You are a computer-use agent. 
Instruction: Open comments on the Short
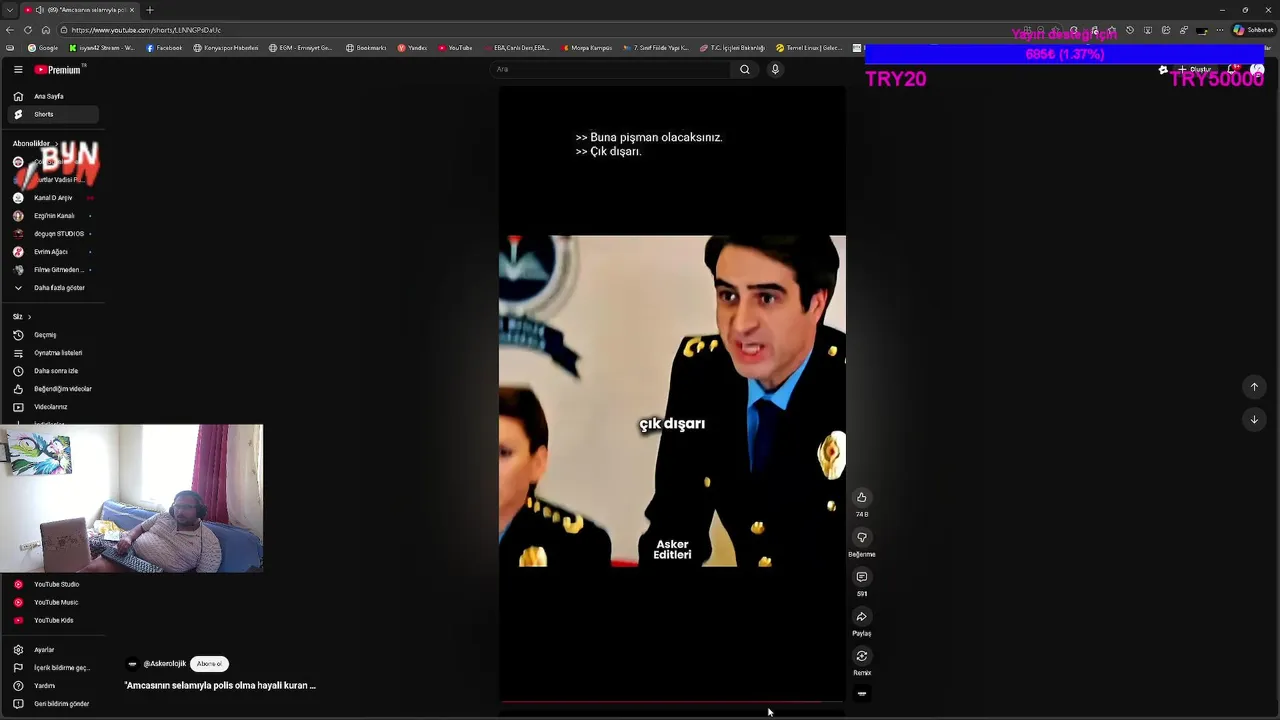click(x=861, y=577)
